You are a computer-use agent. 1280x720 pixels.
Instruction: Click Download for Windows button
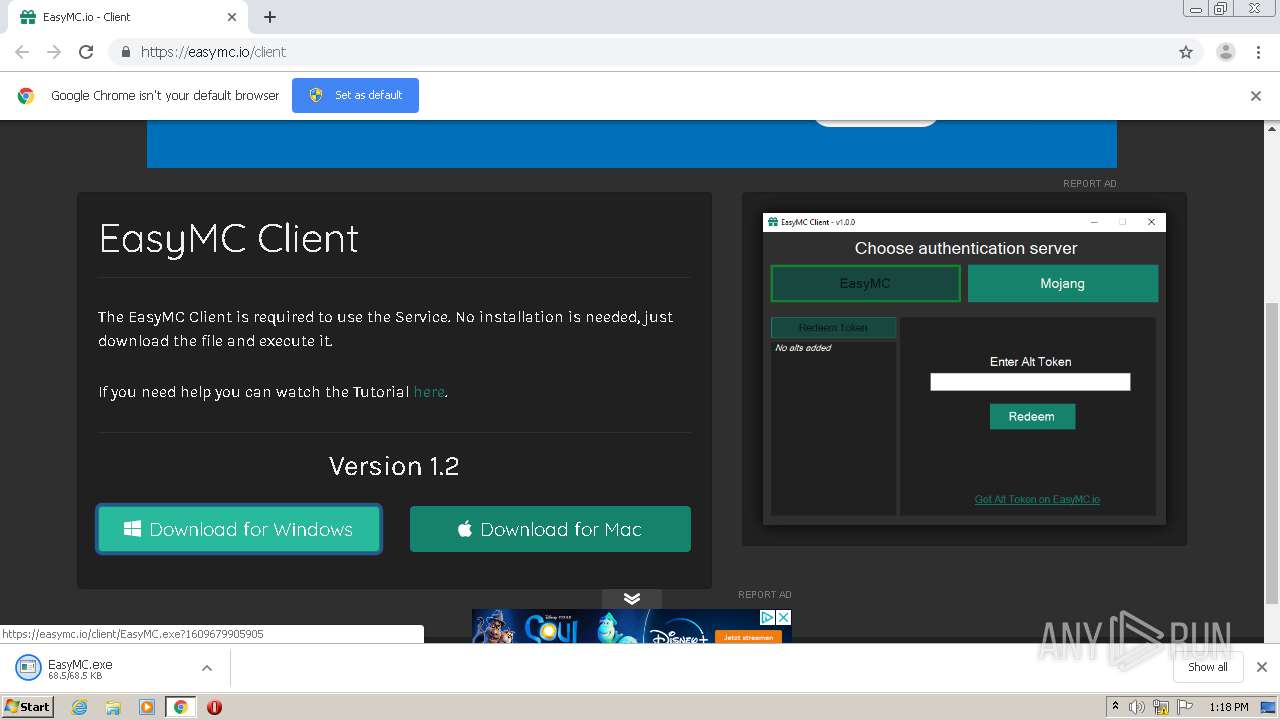[x=239, y=529]
